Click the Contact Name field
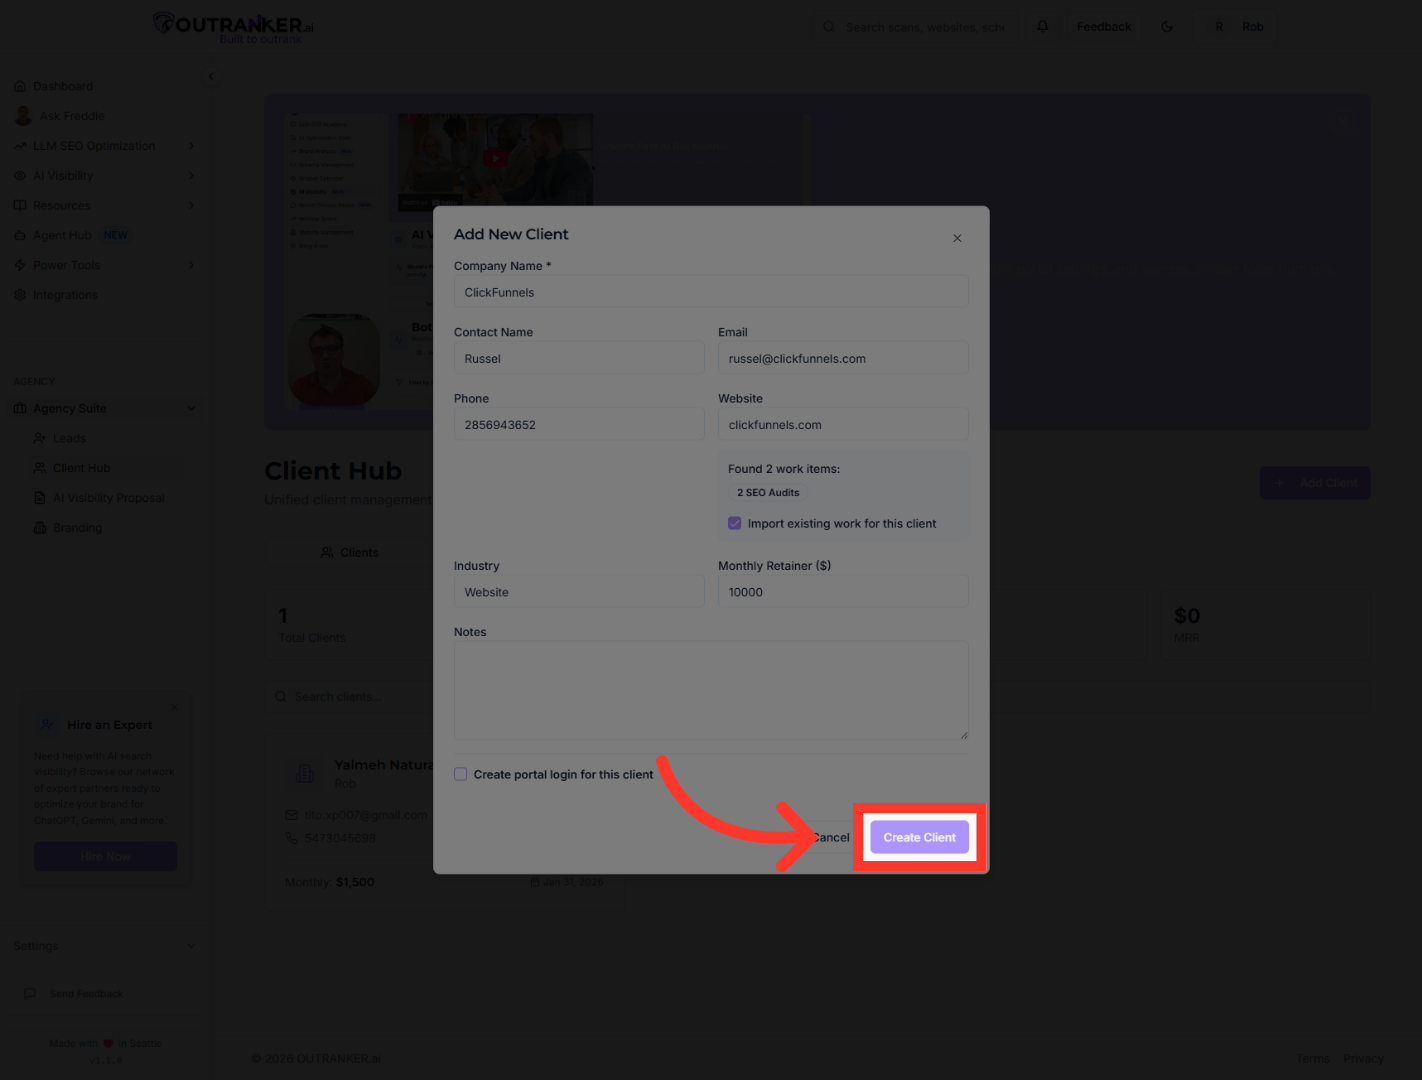Screen dimensions: 1422x1080 click(x=579, y=358)
